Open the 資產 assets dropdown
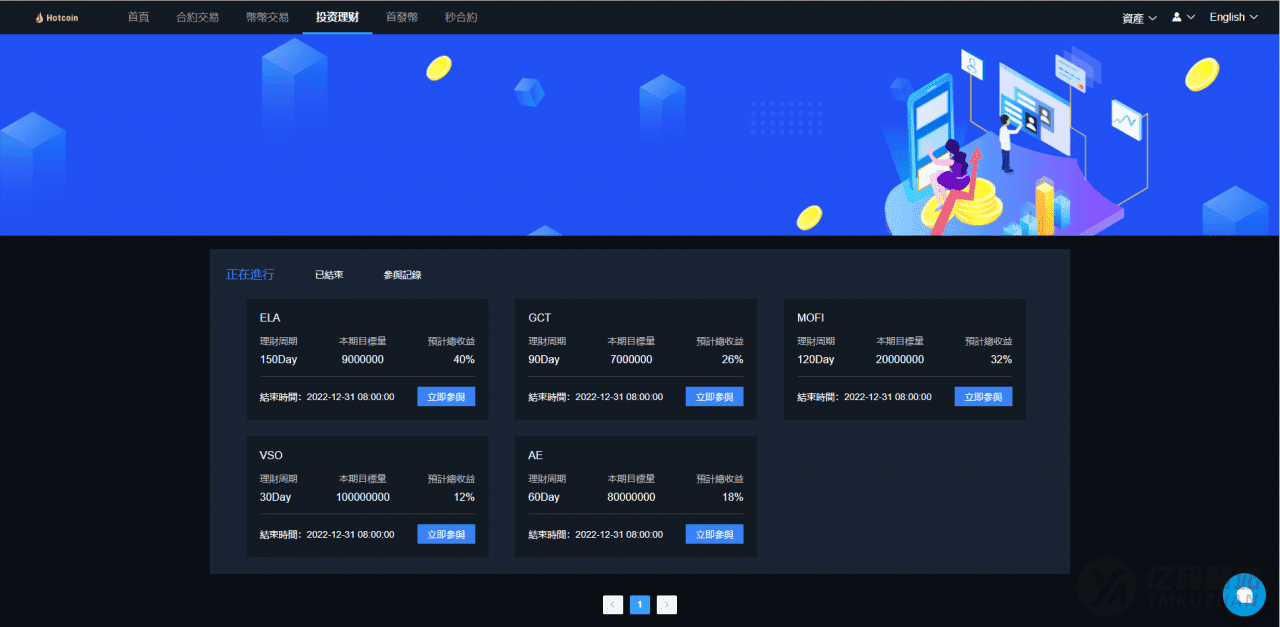This screenshot has height=627, width=1280. [1138, 17]
